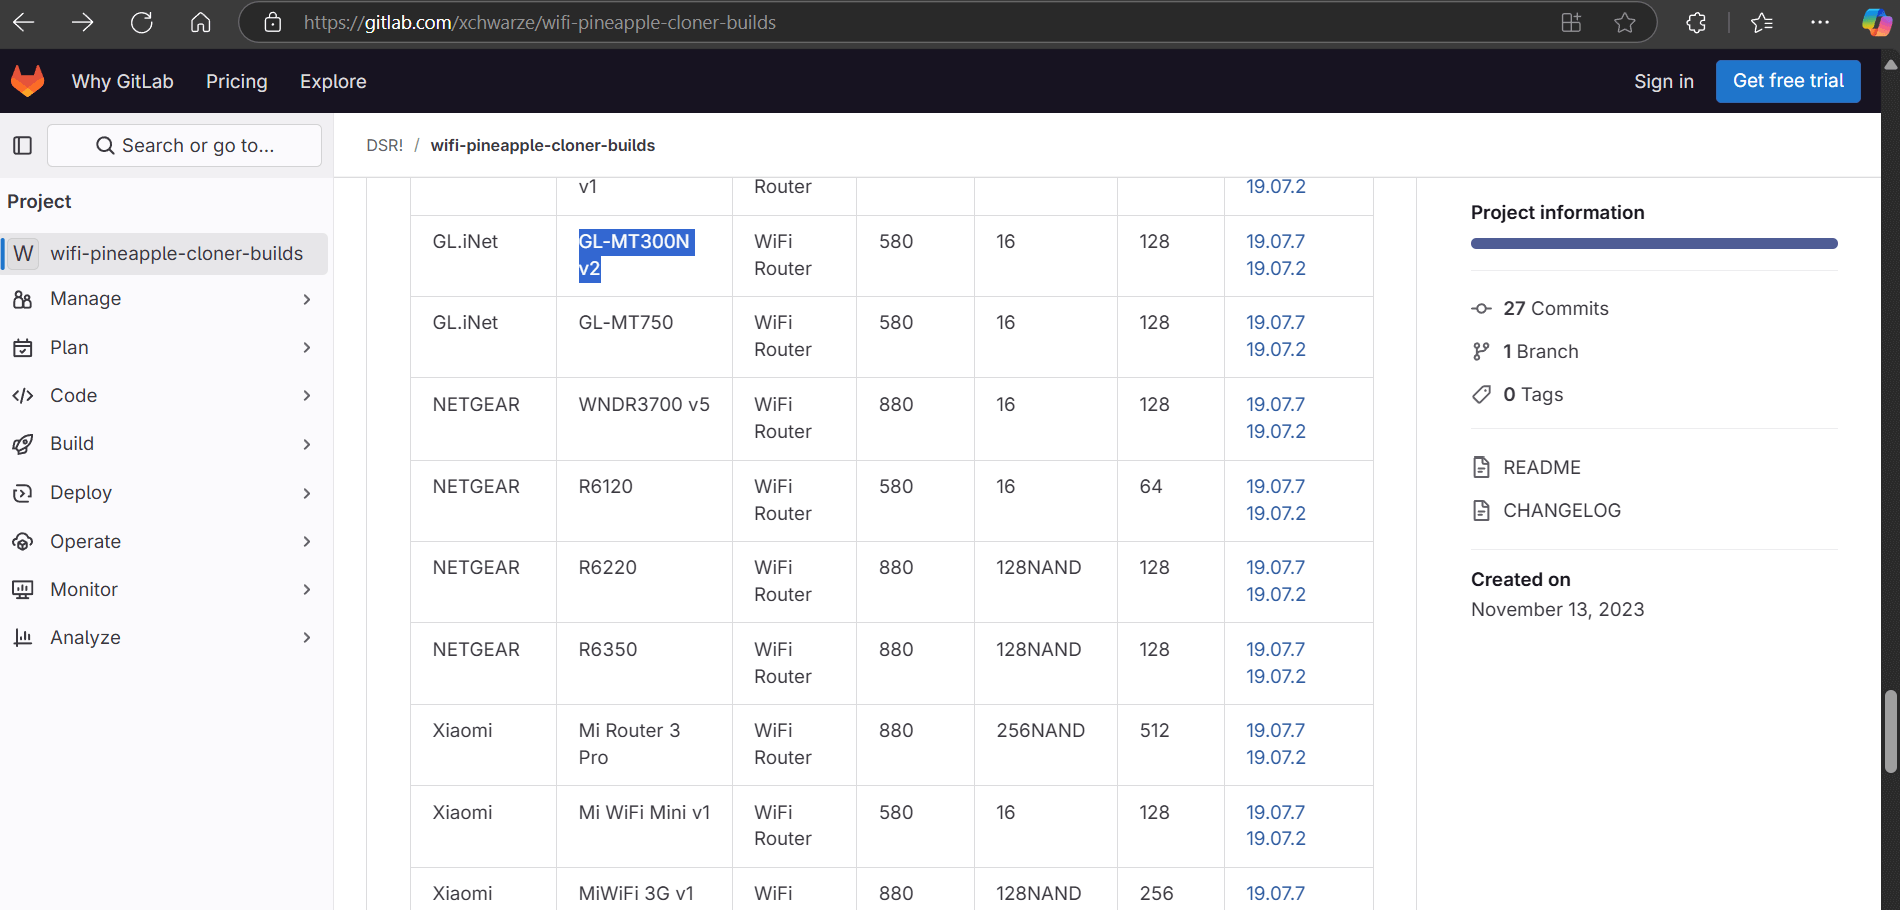Click the GitLab fox logo

coord(28,81)
